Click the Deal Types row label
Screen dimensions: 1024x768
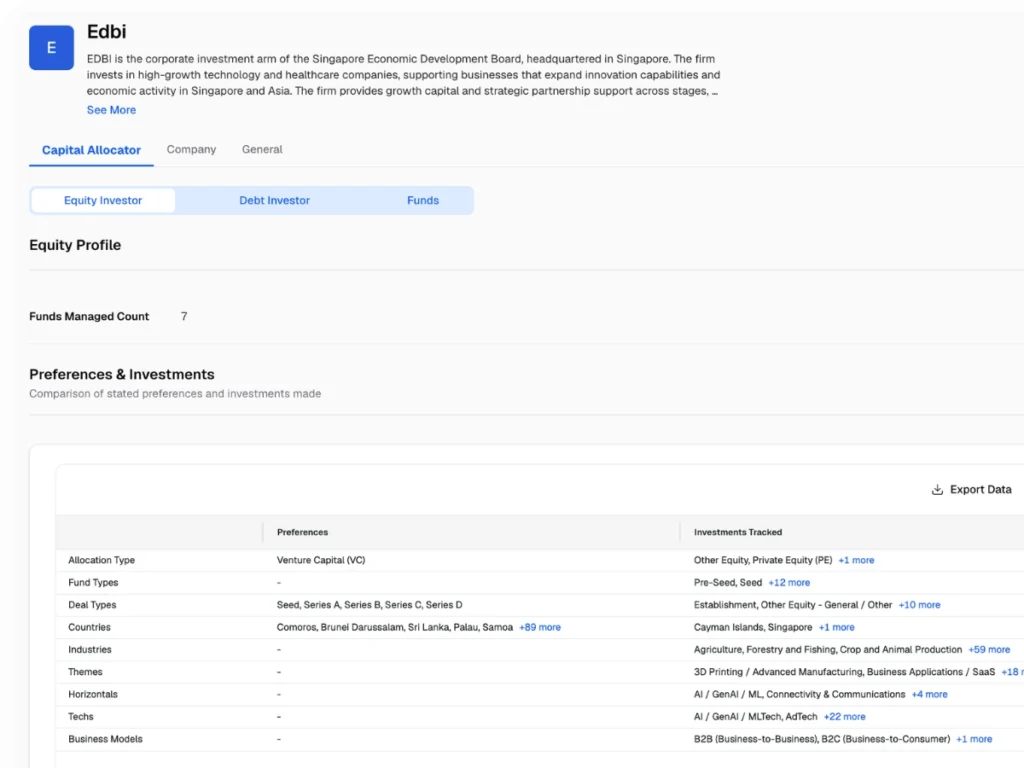[x=92, y=605]
